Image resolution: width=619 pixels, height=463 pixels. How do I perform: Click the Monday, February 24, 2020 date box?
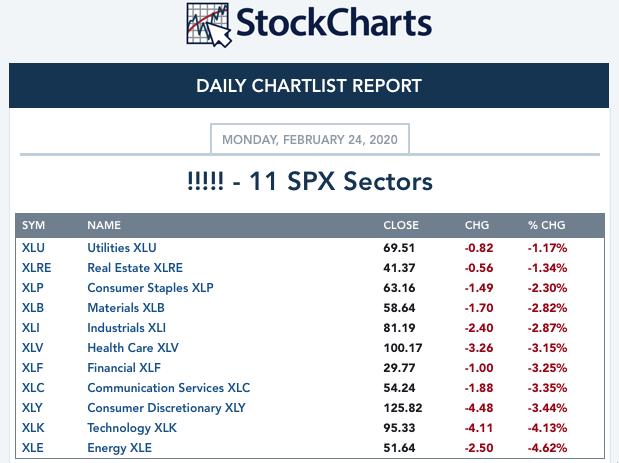pyautogui.click(x=309, y=139)
